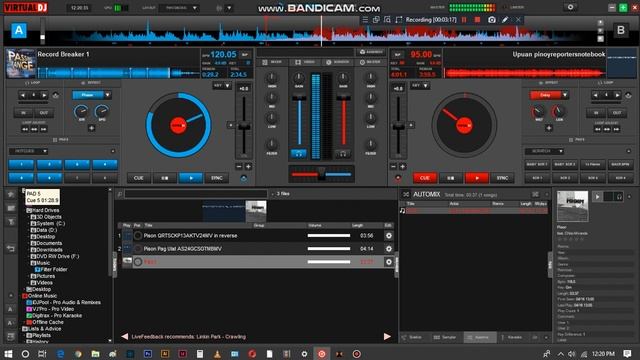
Task: Switch to the VIDEO mixer tab
Action: (304, 62)
